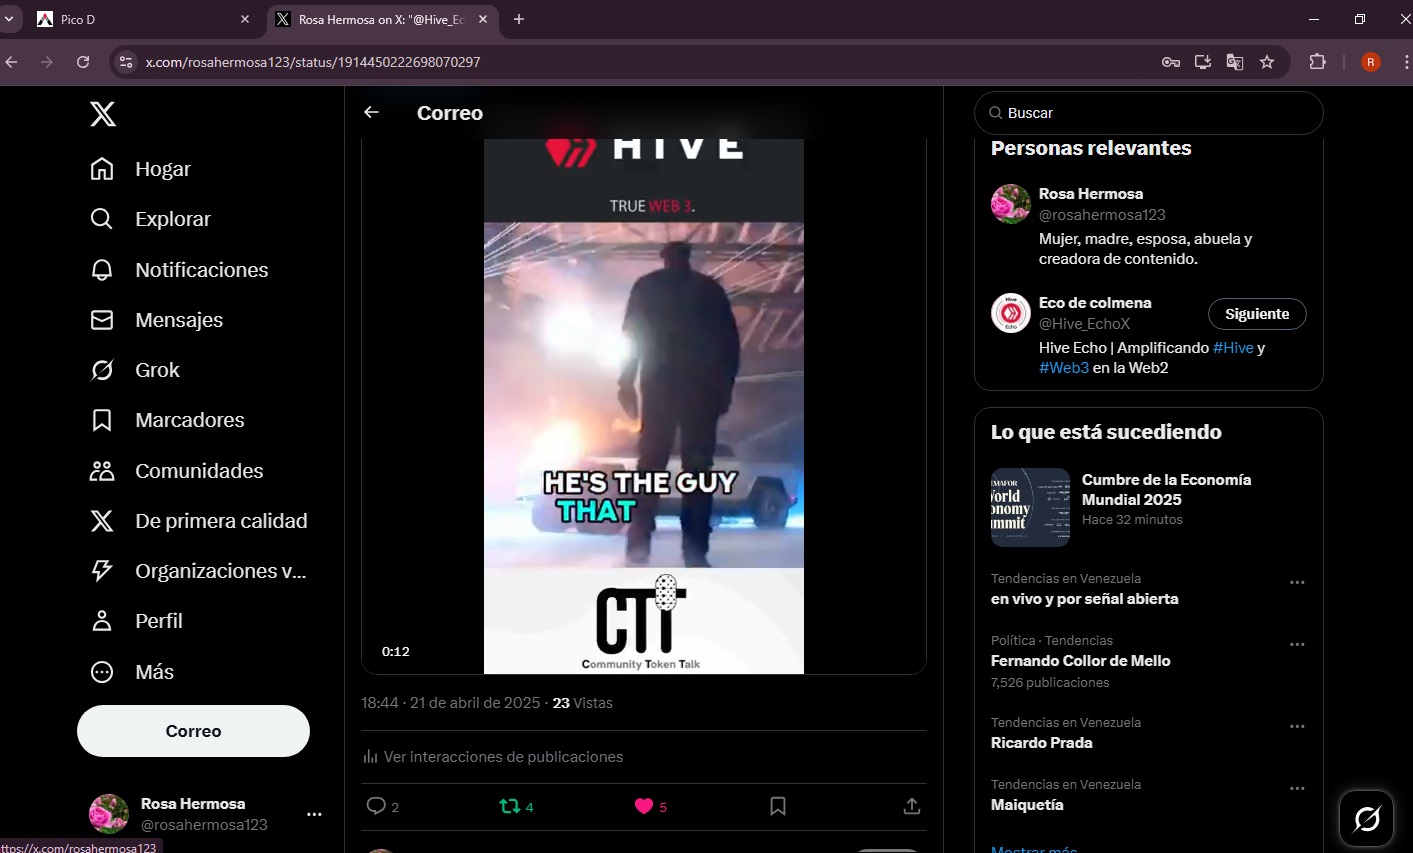This screenshot has width=1413, height=853.
Task: Click the reply comment icon
Action: 376,806
